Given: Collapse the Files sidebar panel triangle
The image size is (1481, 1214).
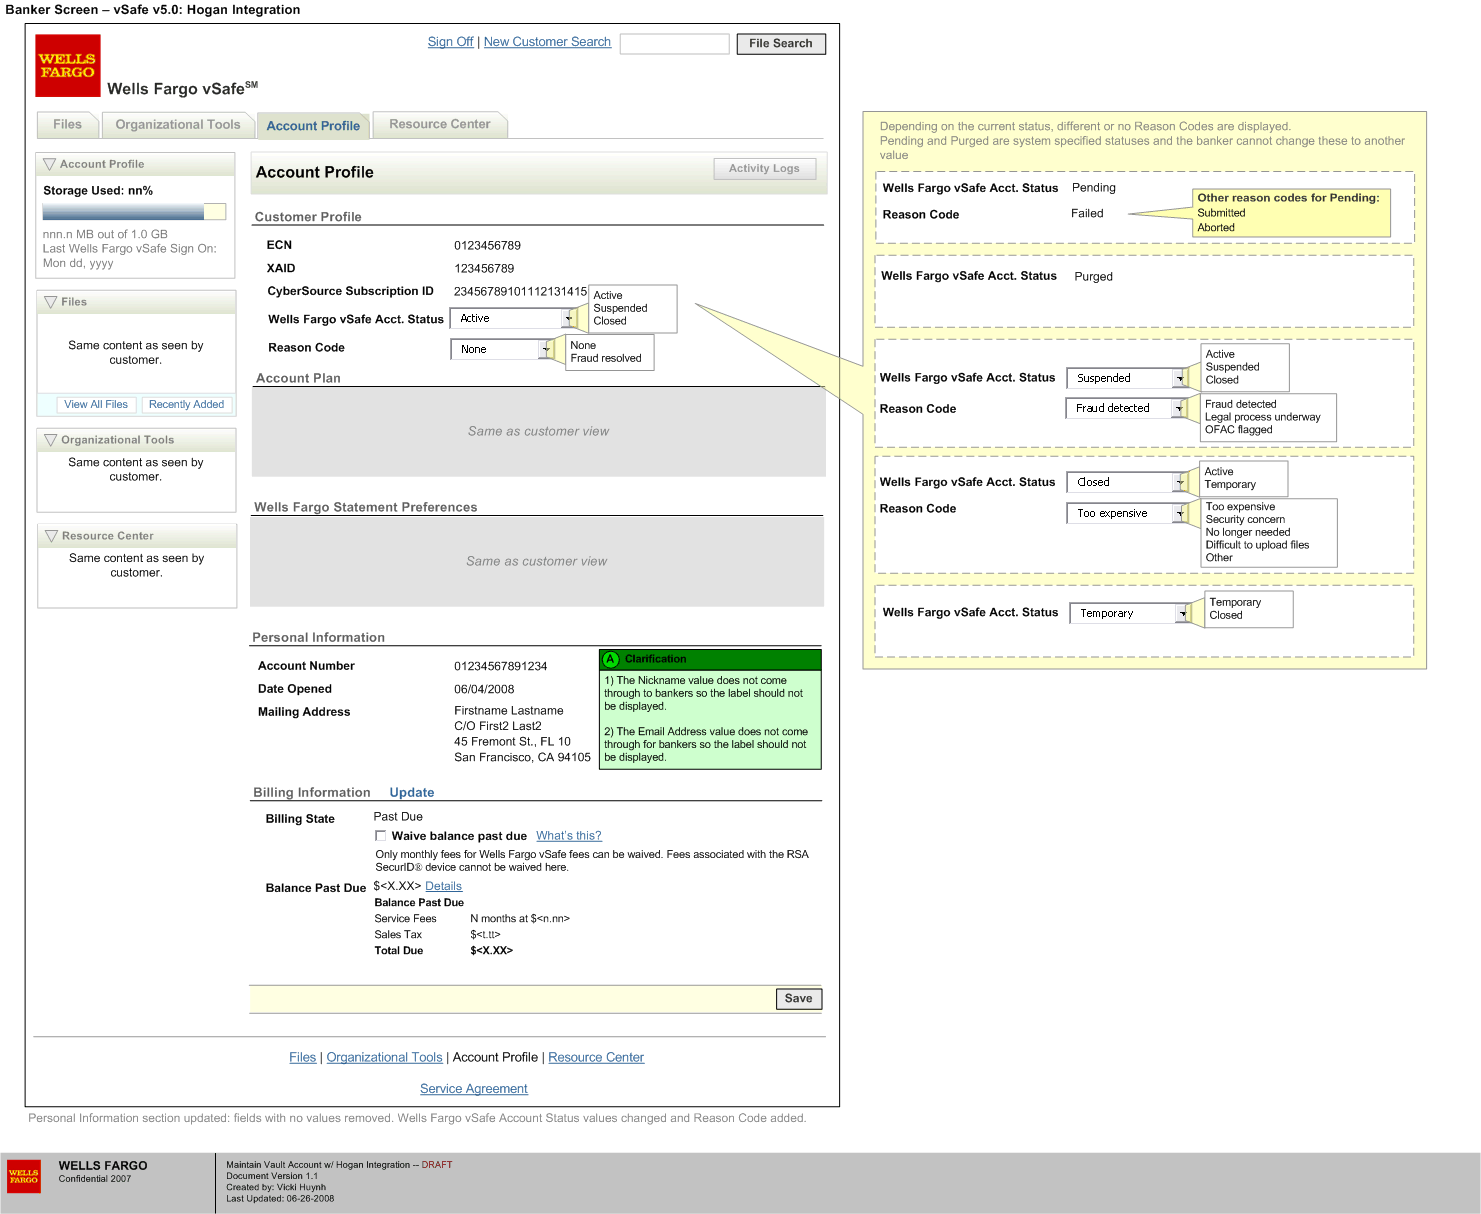Looking at the screenshot, I should [x=51, y=302].
